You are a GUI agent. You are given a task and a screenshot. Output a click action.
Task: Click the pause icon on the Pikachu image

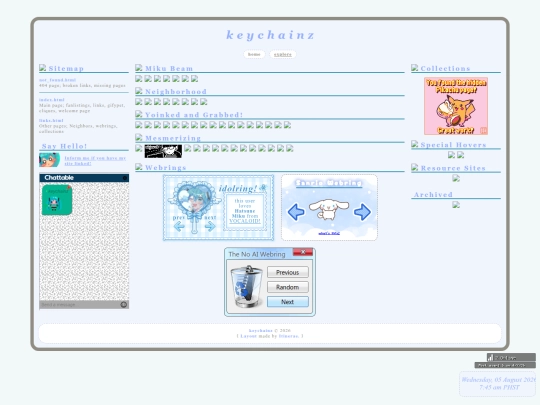pyautogui.click(x=484, y=130)
